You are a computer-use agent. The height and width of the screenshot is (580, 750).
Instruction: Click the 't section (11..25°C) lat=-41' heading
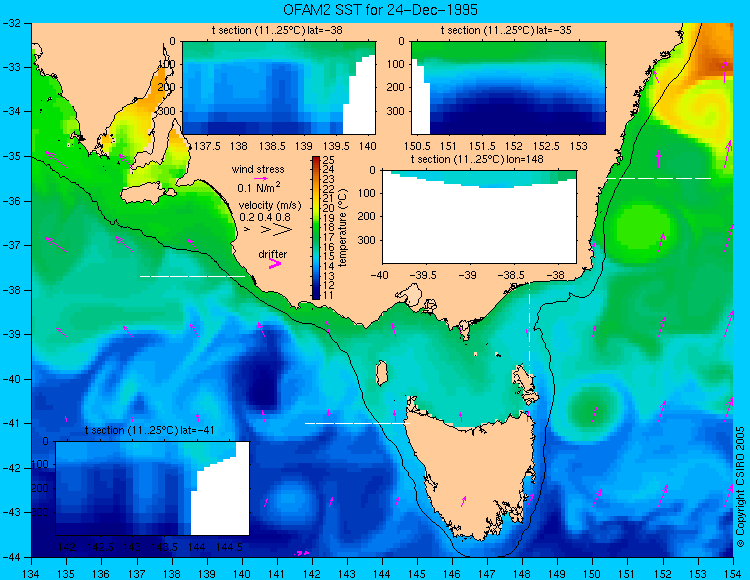[x=149, y=430]
